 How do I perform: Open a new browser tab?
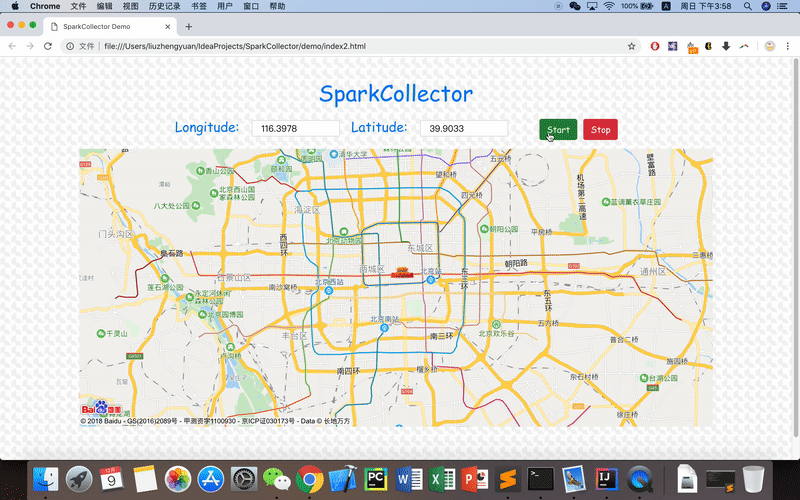188,27
